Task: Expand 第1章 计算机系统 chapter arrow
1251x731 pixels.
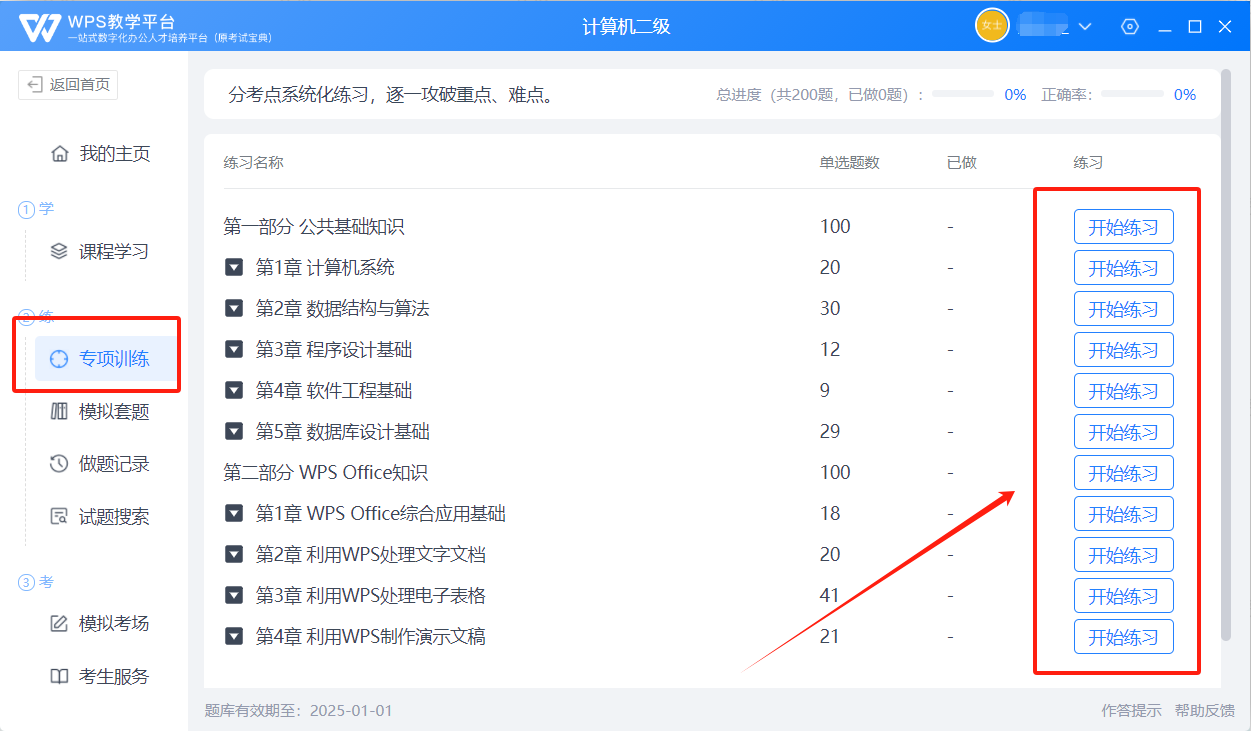Action: [234, 268]
